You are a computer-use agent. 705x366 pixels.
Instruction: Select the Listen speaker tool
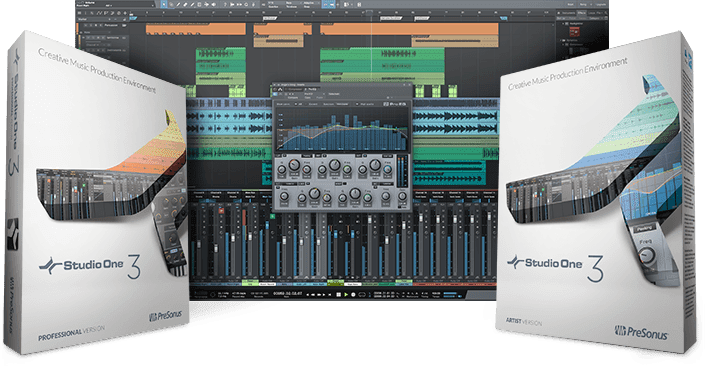point(213,4)
